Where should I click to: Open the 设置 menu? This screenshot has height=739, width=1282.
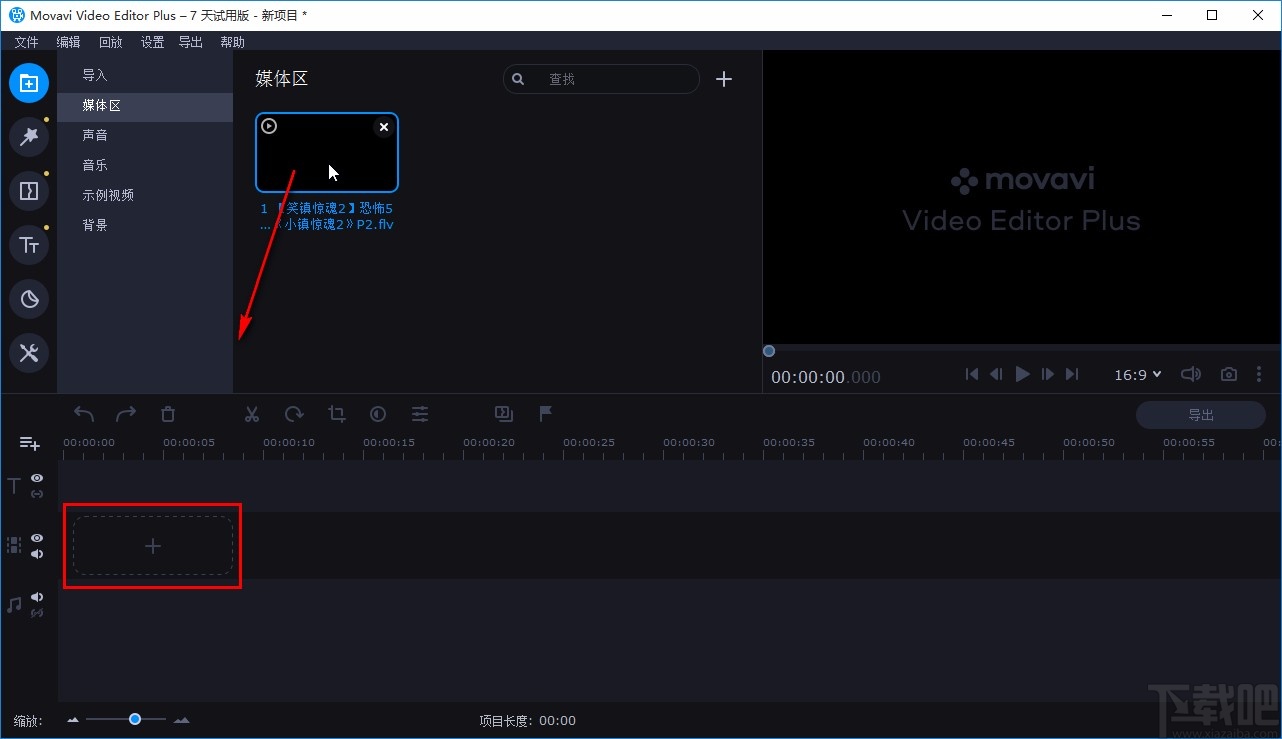coord(152,42)
